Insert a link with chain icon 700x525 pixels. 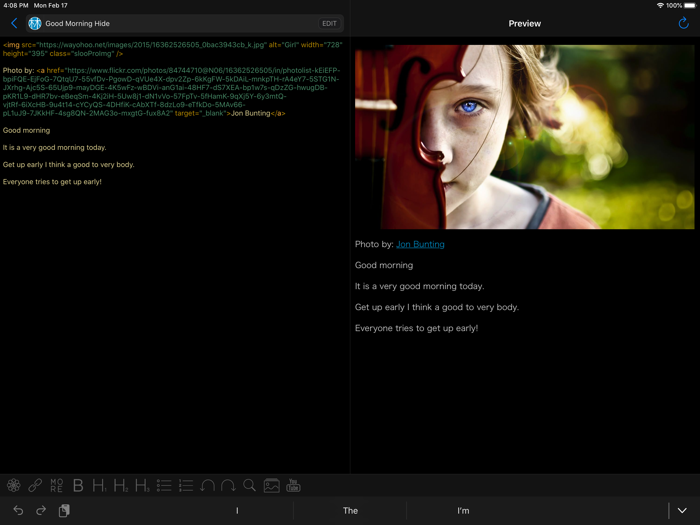tap(35, 485)
